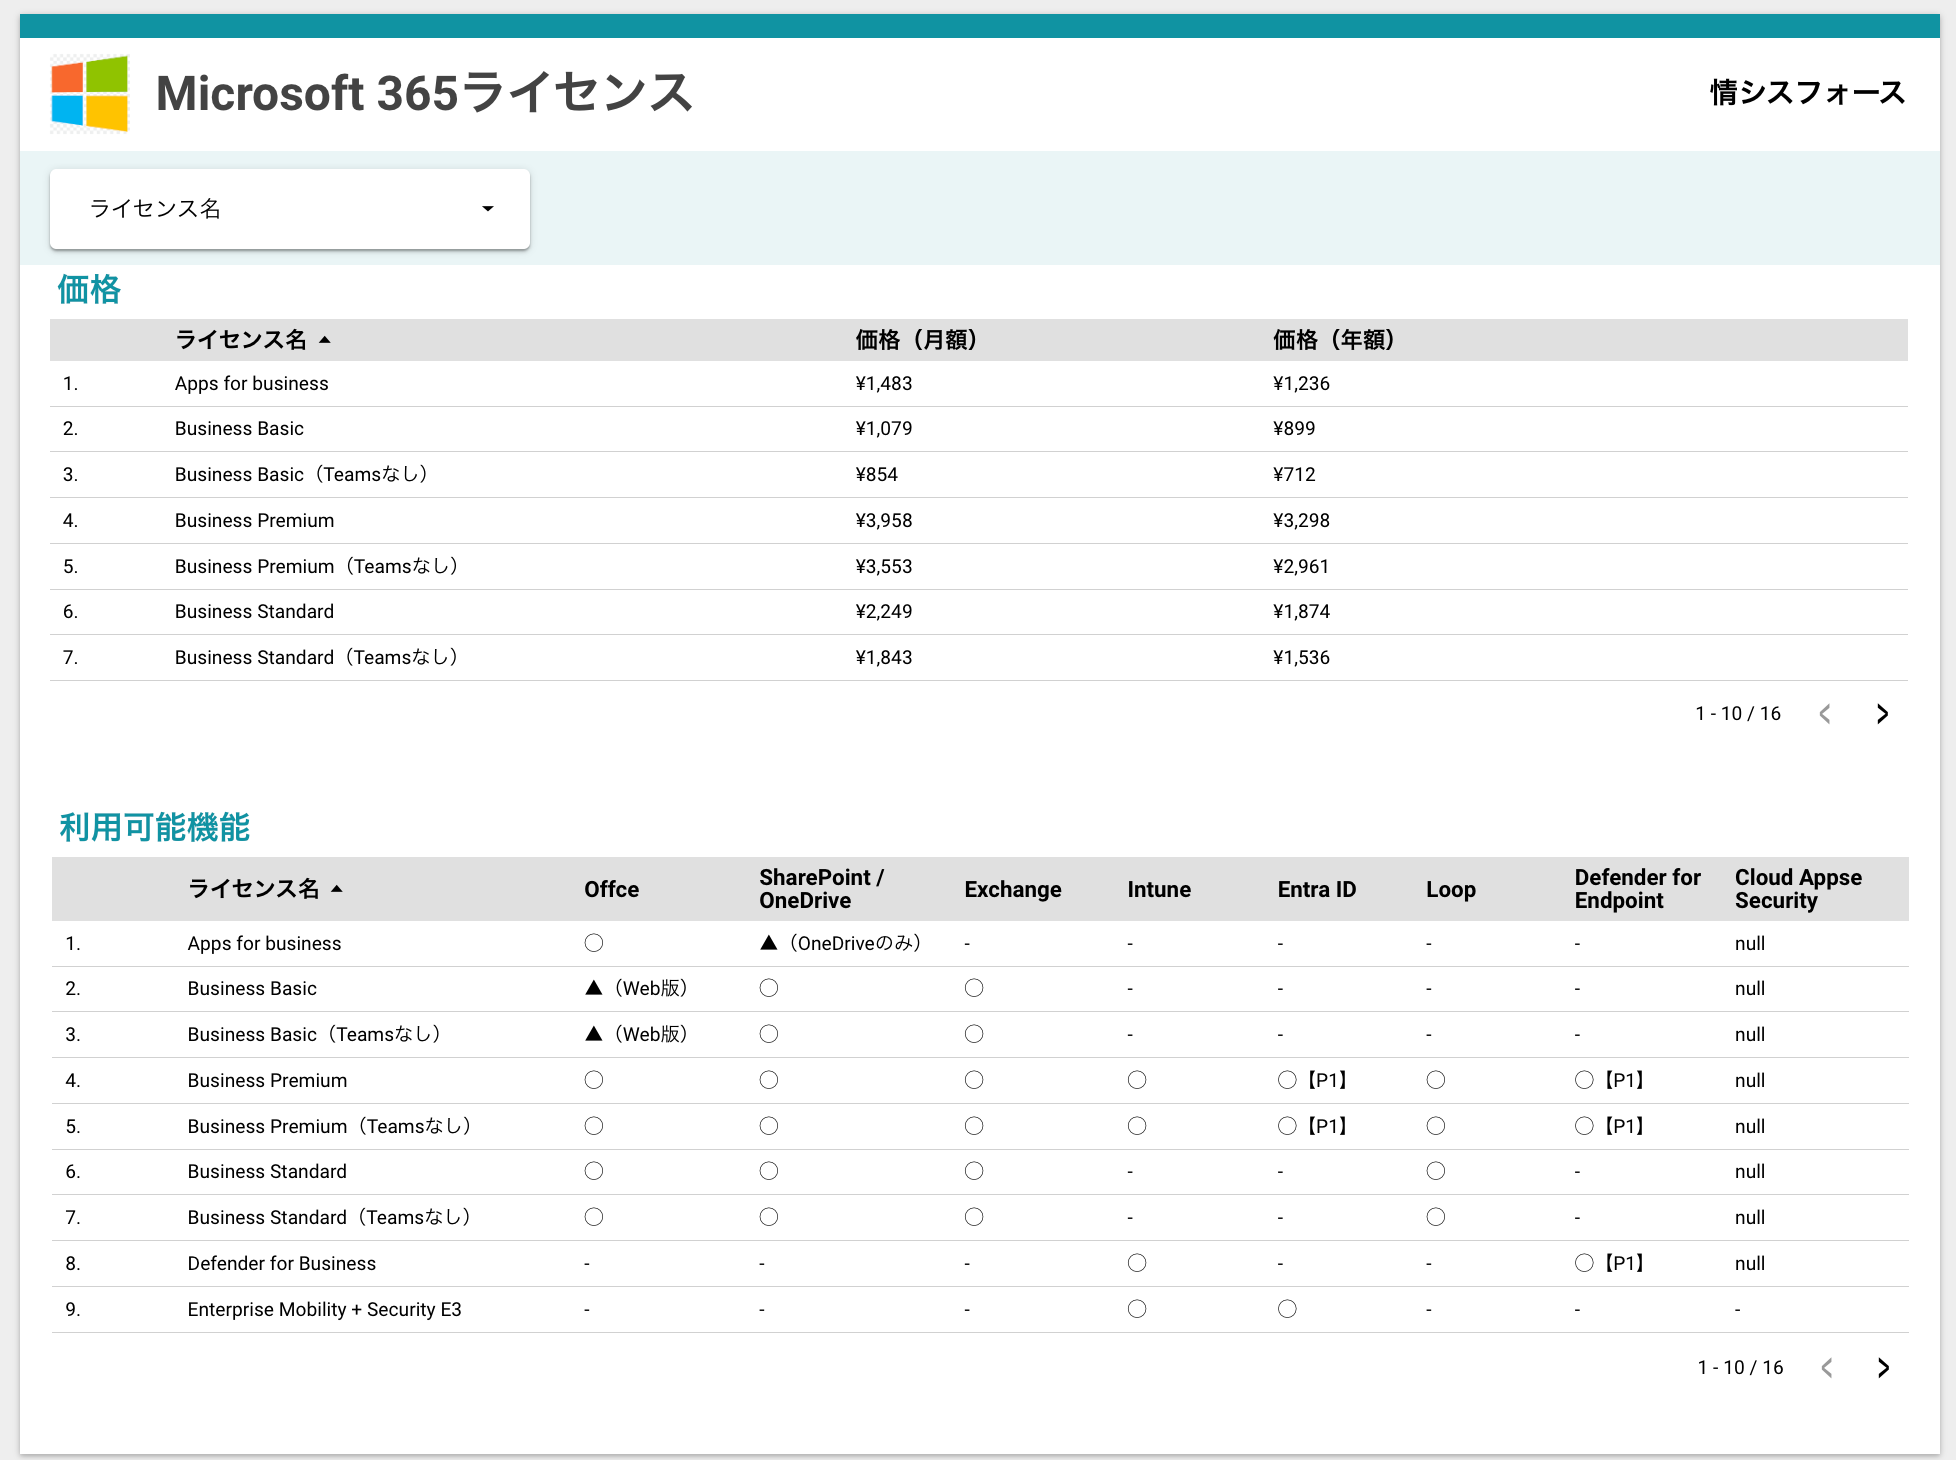Click the triangle for Apps for business OneDrive
This screenshot has height=1460, width=1956.
point(768,943)
